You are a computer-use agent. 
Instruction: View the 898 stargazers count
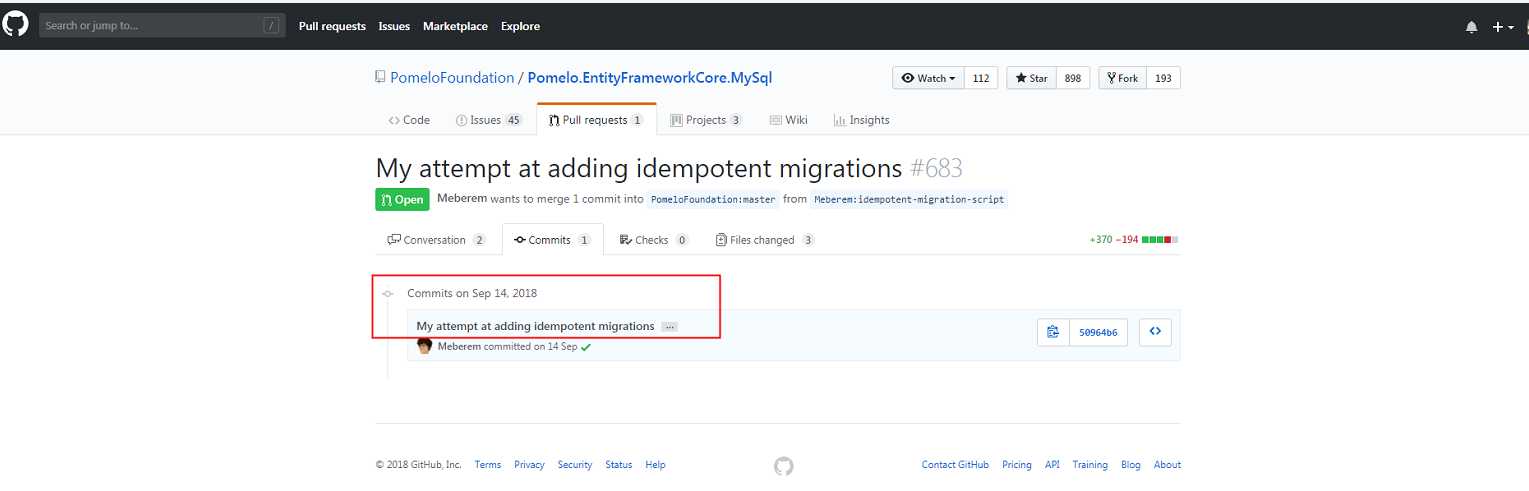pos(1072,78)
